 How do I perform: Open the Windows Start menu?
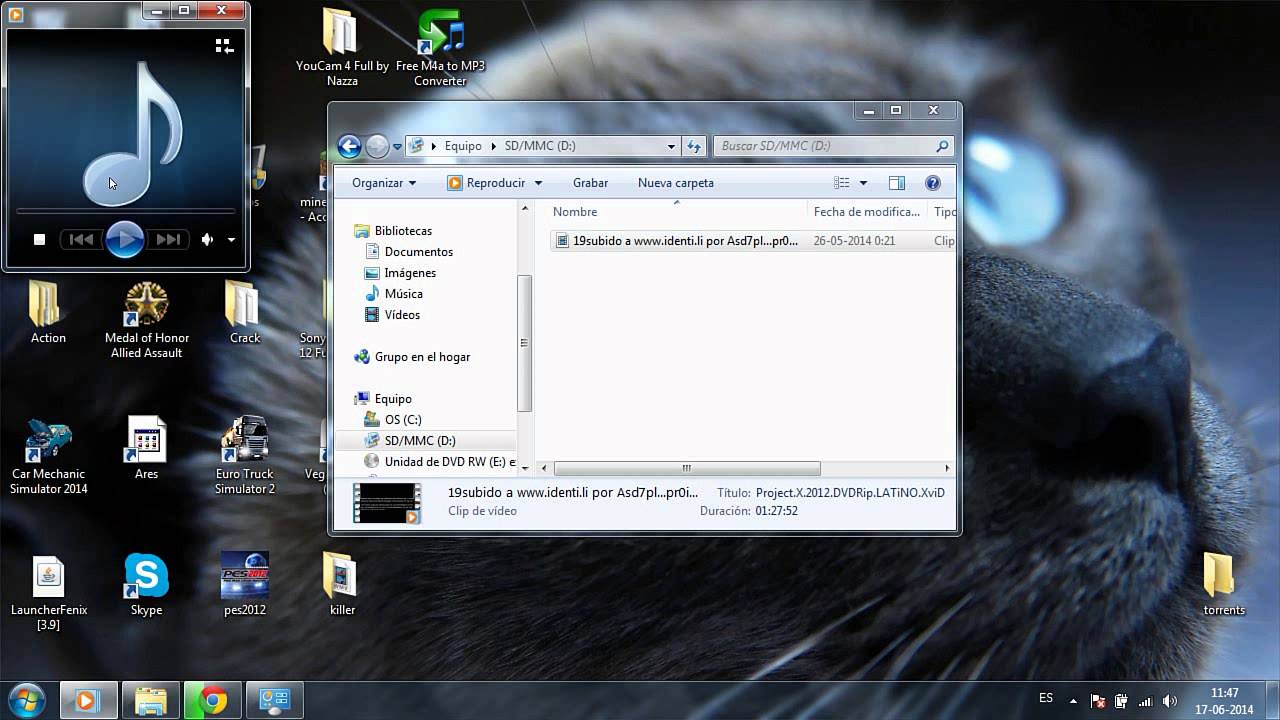[27, 700]
